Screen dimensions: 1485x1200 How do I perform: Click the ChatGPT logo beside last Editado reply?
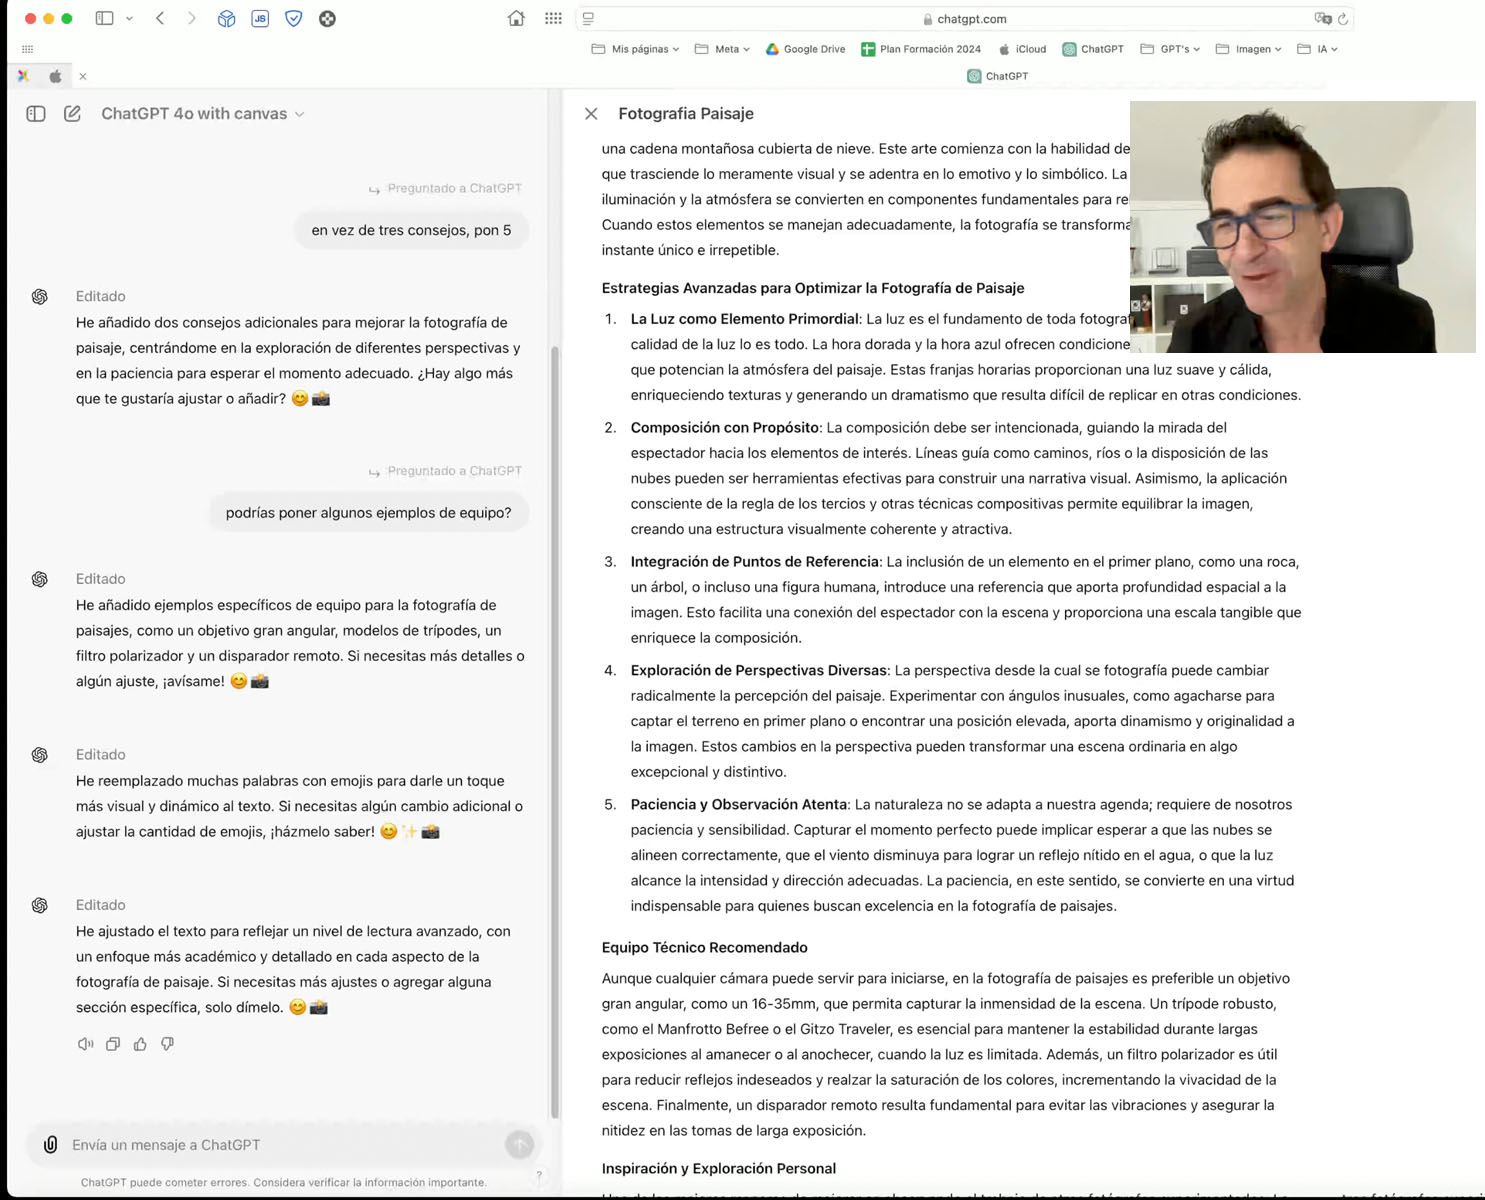coord(40,905)
